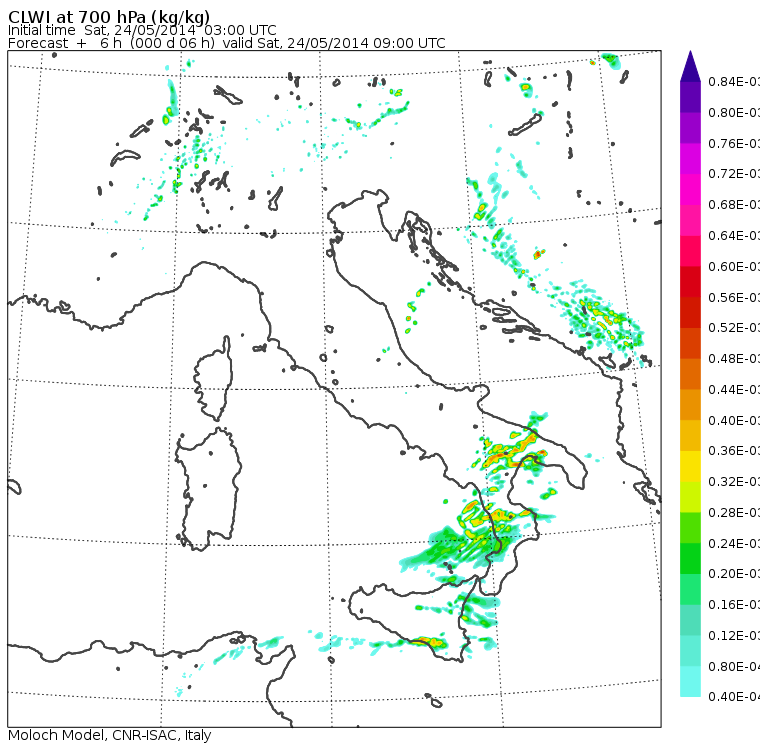Screen dimensions: 760x749
Task: Select the green band just below 0.24E-03
Action: pyautogui.click(x=690, y=558)
